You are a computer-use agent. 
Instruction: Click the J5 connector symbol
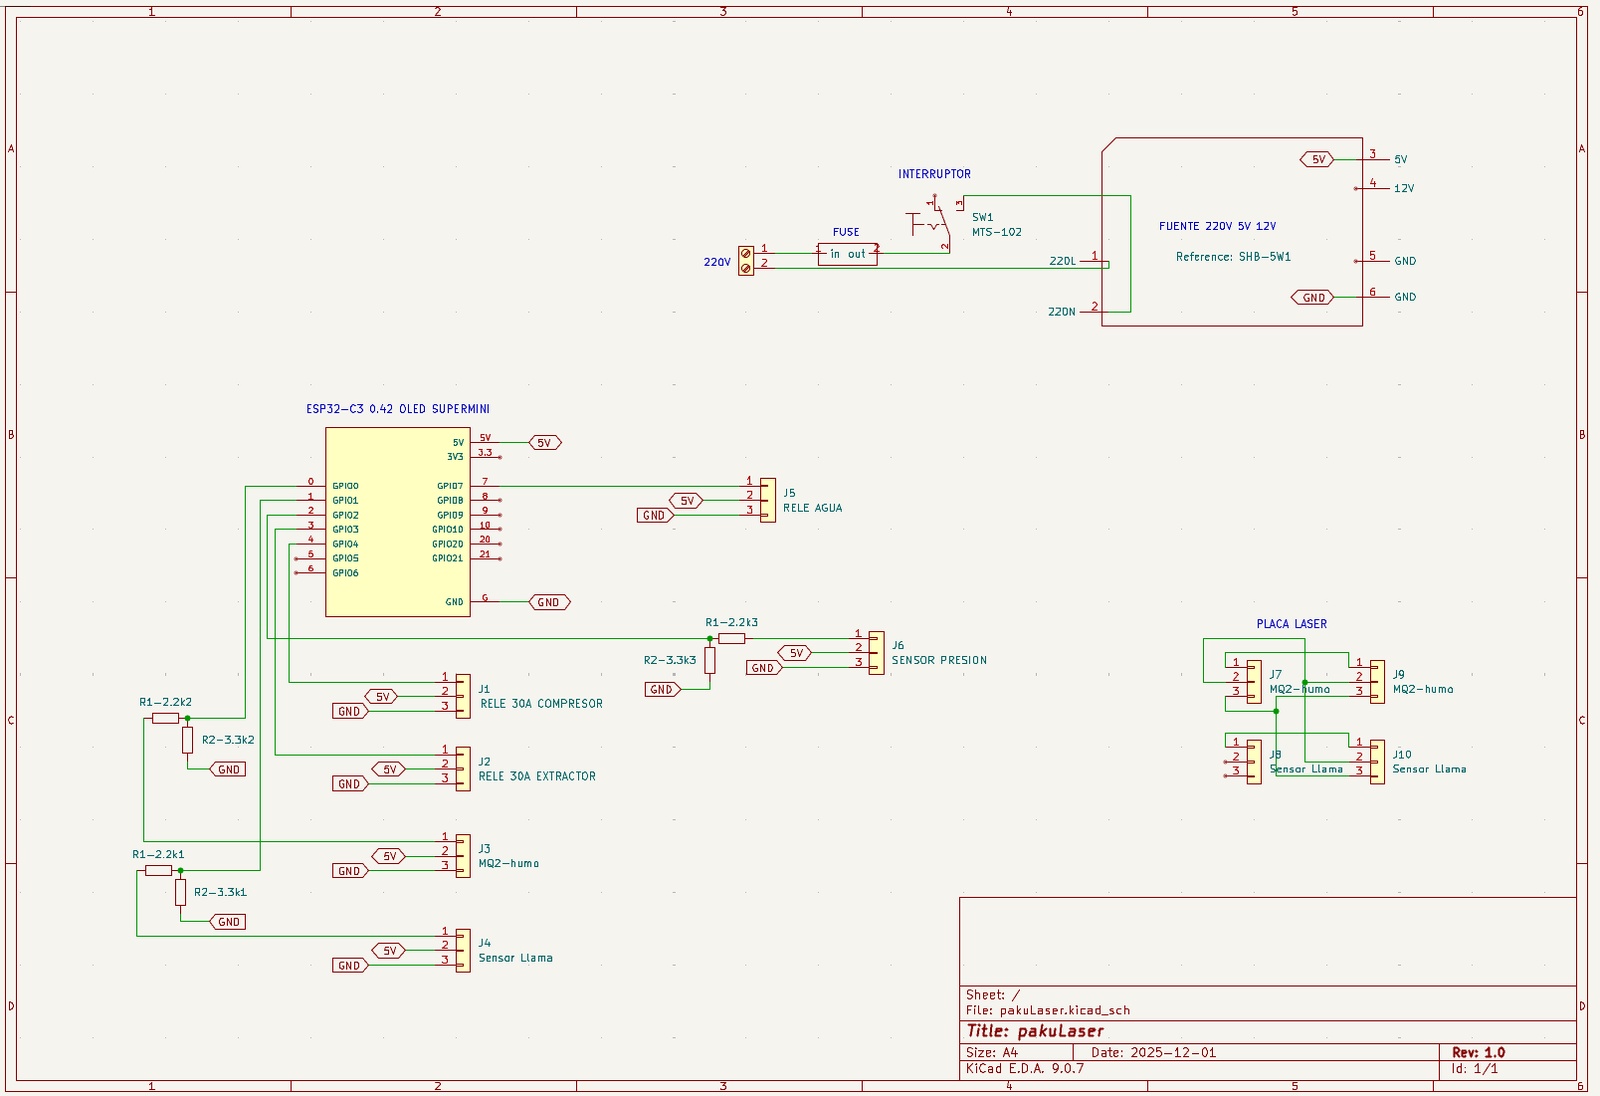[768, 500]
